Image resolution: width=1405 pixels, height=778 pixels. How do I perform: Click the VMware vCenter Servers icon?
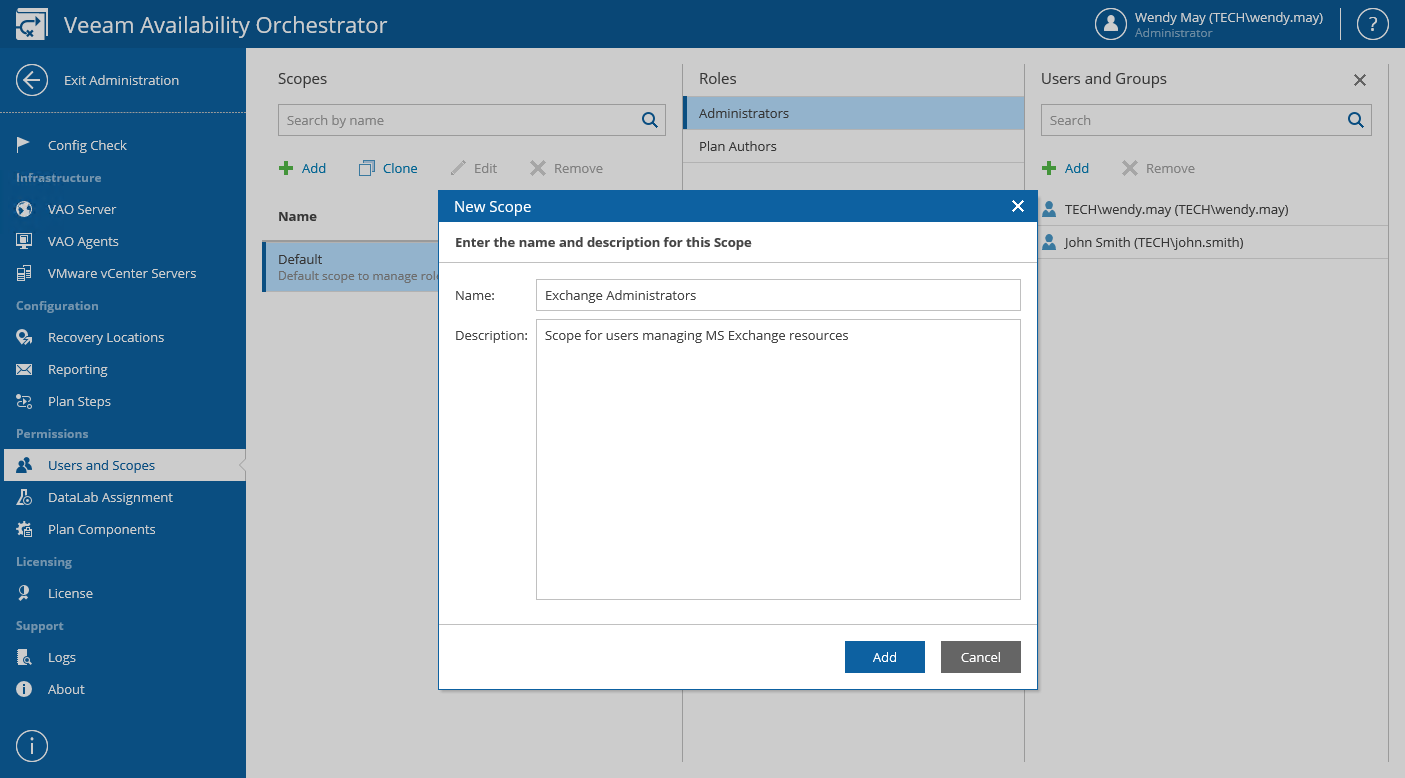coord(24,273)
